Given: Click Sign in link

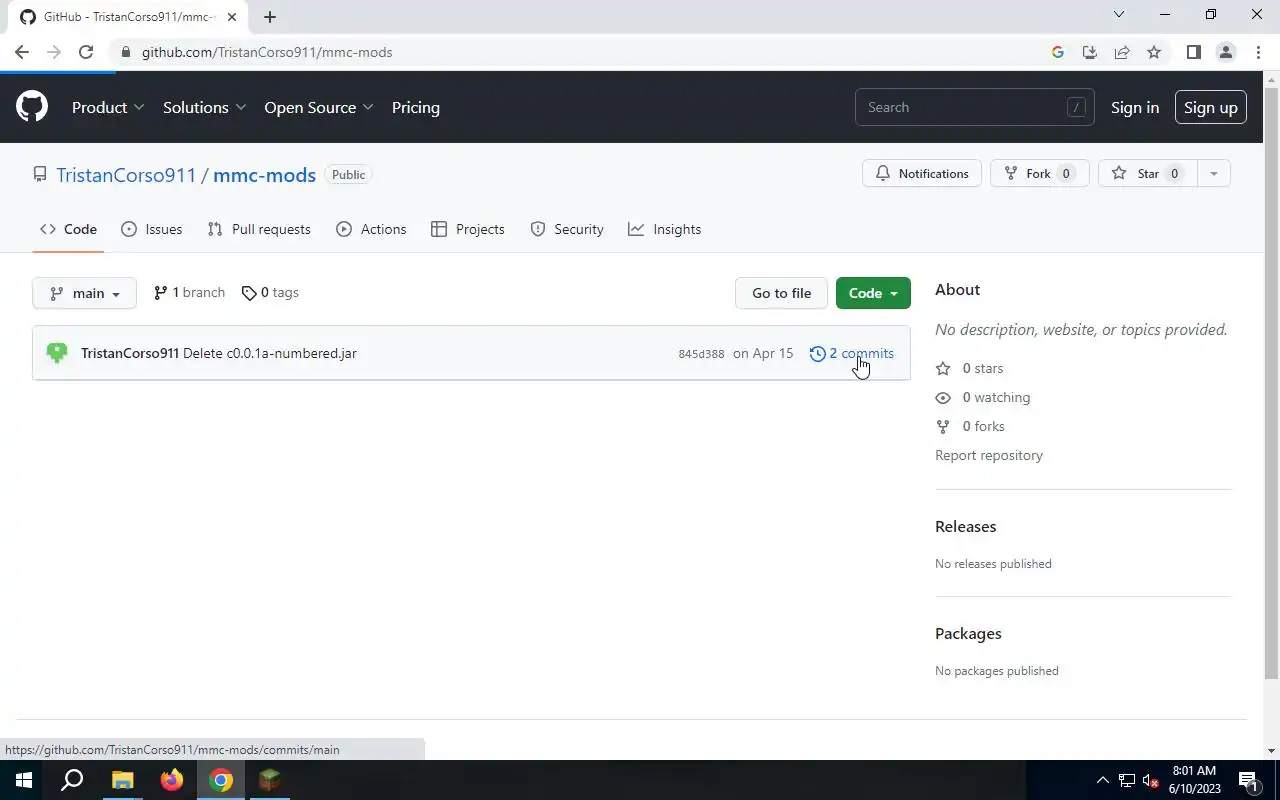Looking at the screenshot, I should click(1135, 107).
